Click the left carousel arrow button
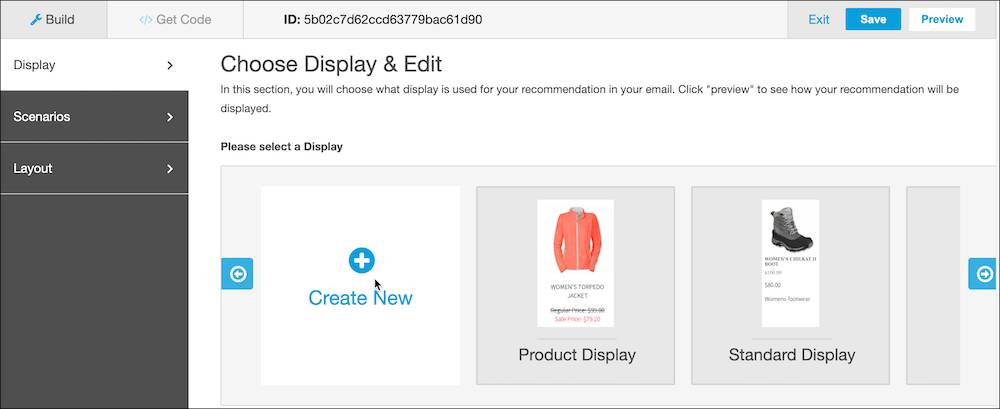Image resolution: width=1000 pixels, height=409 pixels. pos(237,274)
